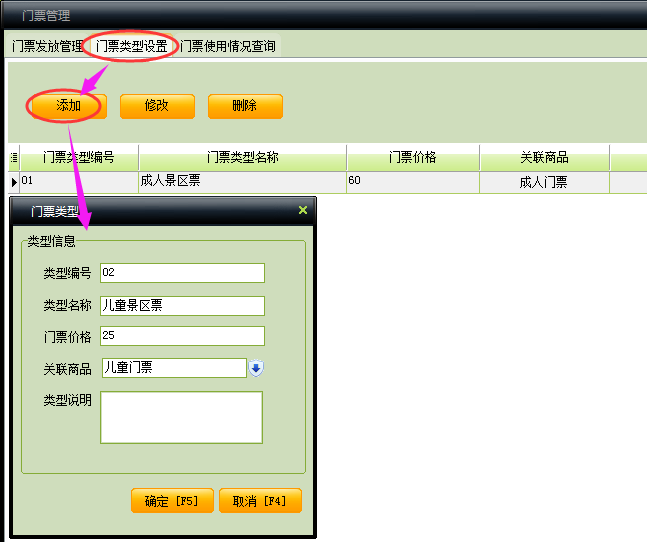This screenshot has height=542, width=647.
Task: Open the 门票使用情况查询 tab
Action: point(228,46)
